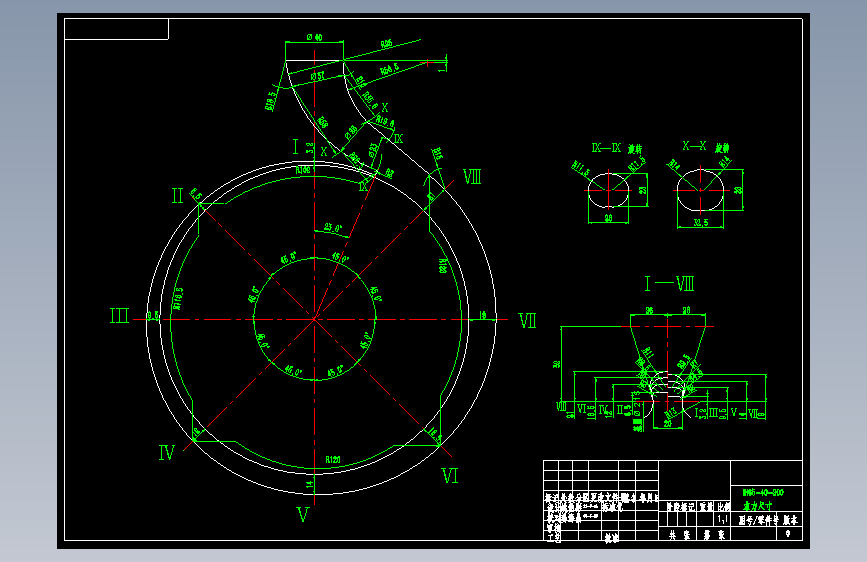Viewport: 867px width, 562px height.
Task: Select the 14 dimension above marker V
Action: [x=310, y=483]
